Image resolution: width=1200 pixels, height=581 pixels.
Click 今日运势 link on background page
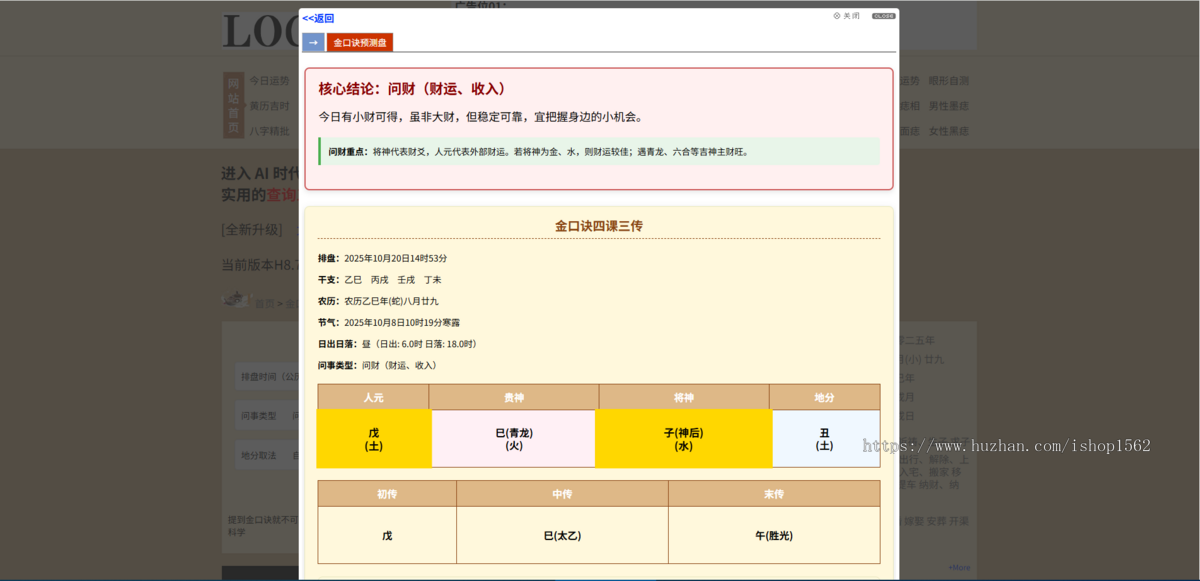[269, 81]
